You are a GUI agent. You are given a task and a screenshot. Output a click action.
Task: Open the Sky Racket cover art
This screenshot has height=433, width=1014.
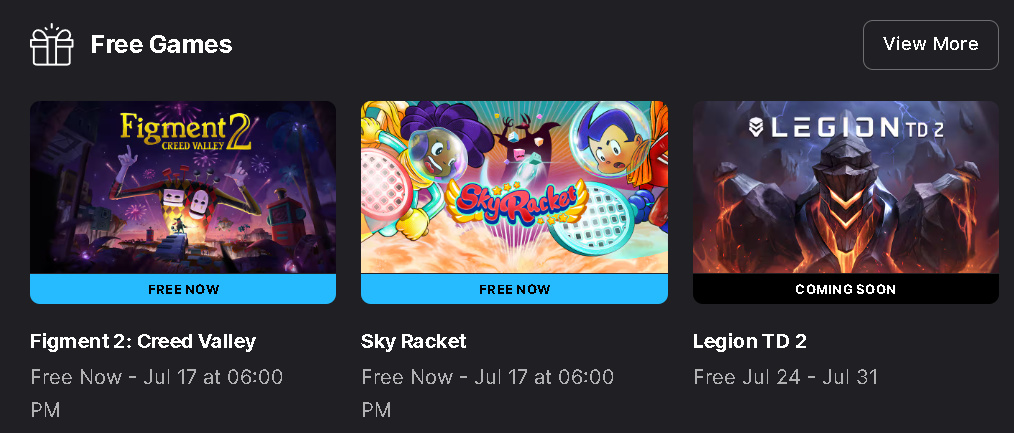(514, 187)
